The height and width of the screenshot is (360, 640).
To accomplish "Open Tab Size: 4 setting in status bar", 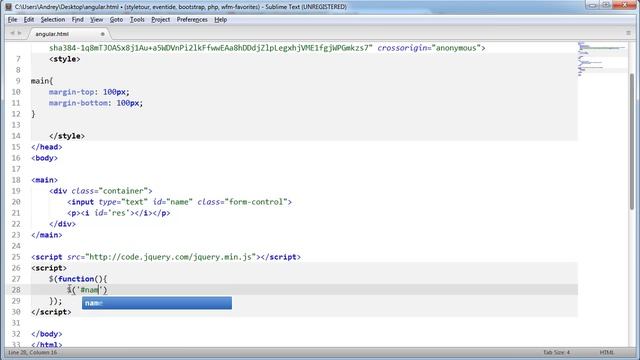I will [556, 352].
